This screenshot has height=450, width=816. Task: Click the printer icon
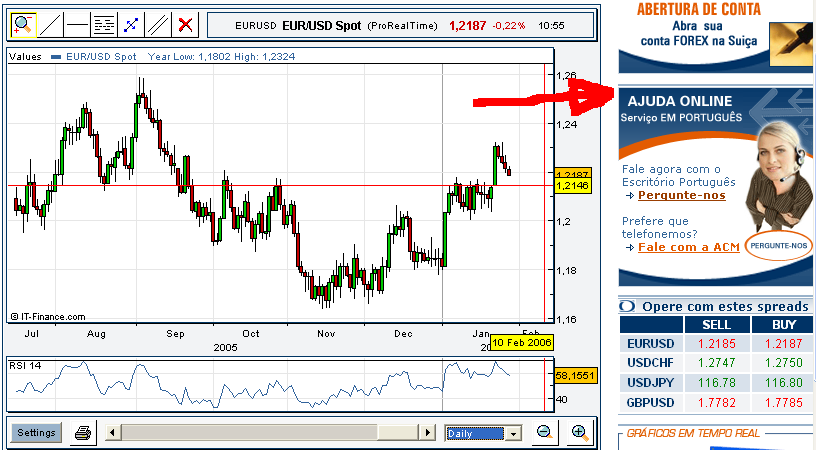83,432
